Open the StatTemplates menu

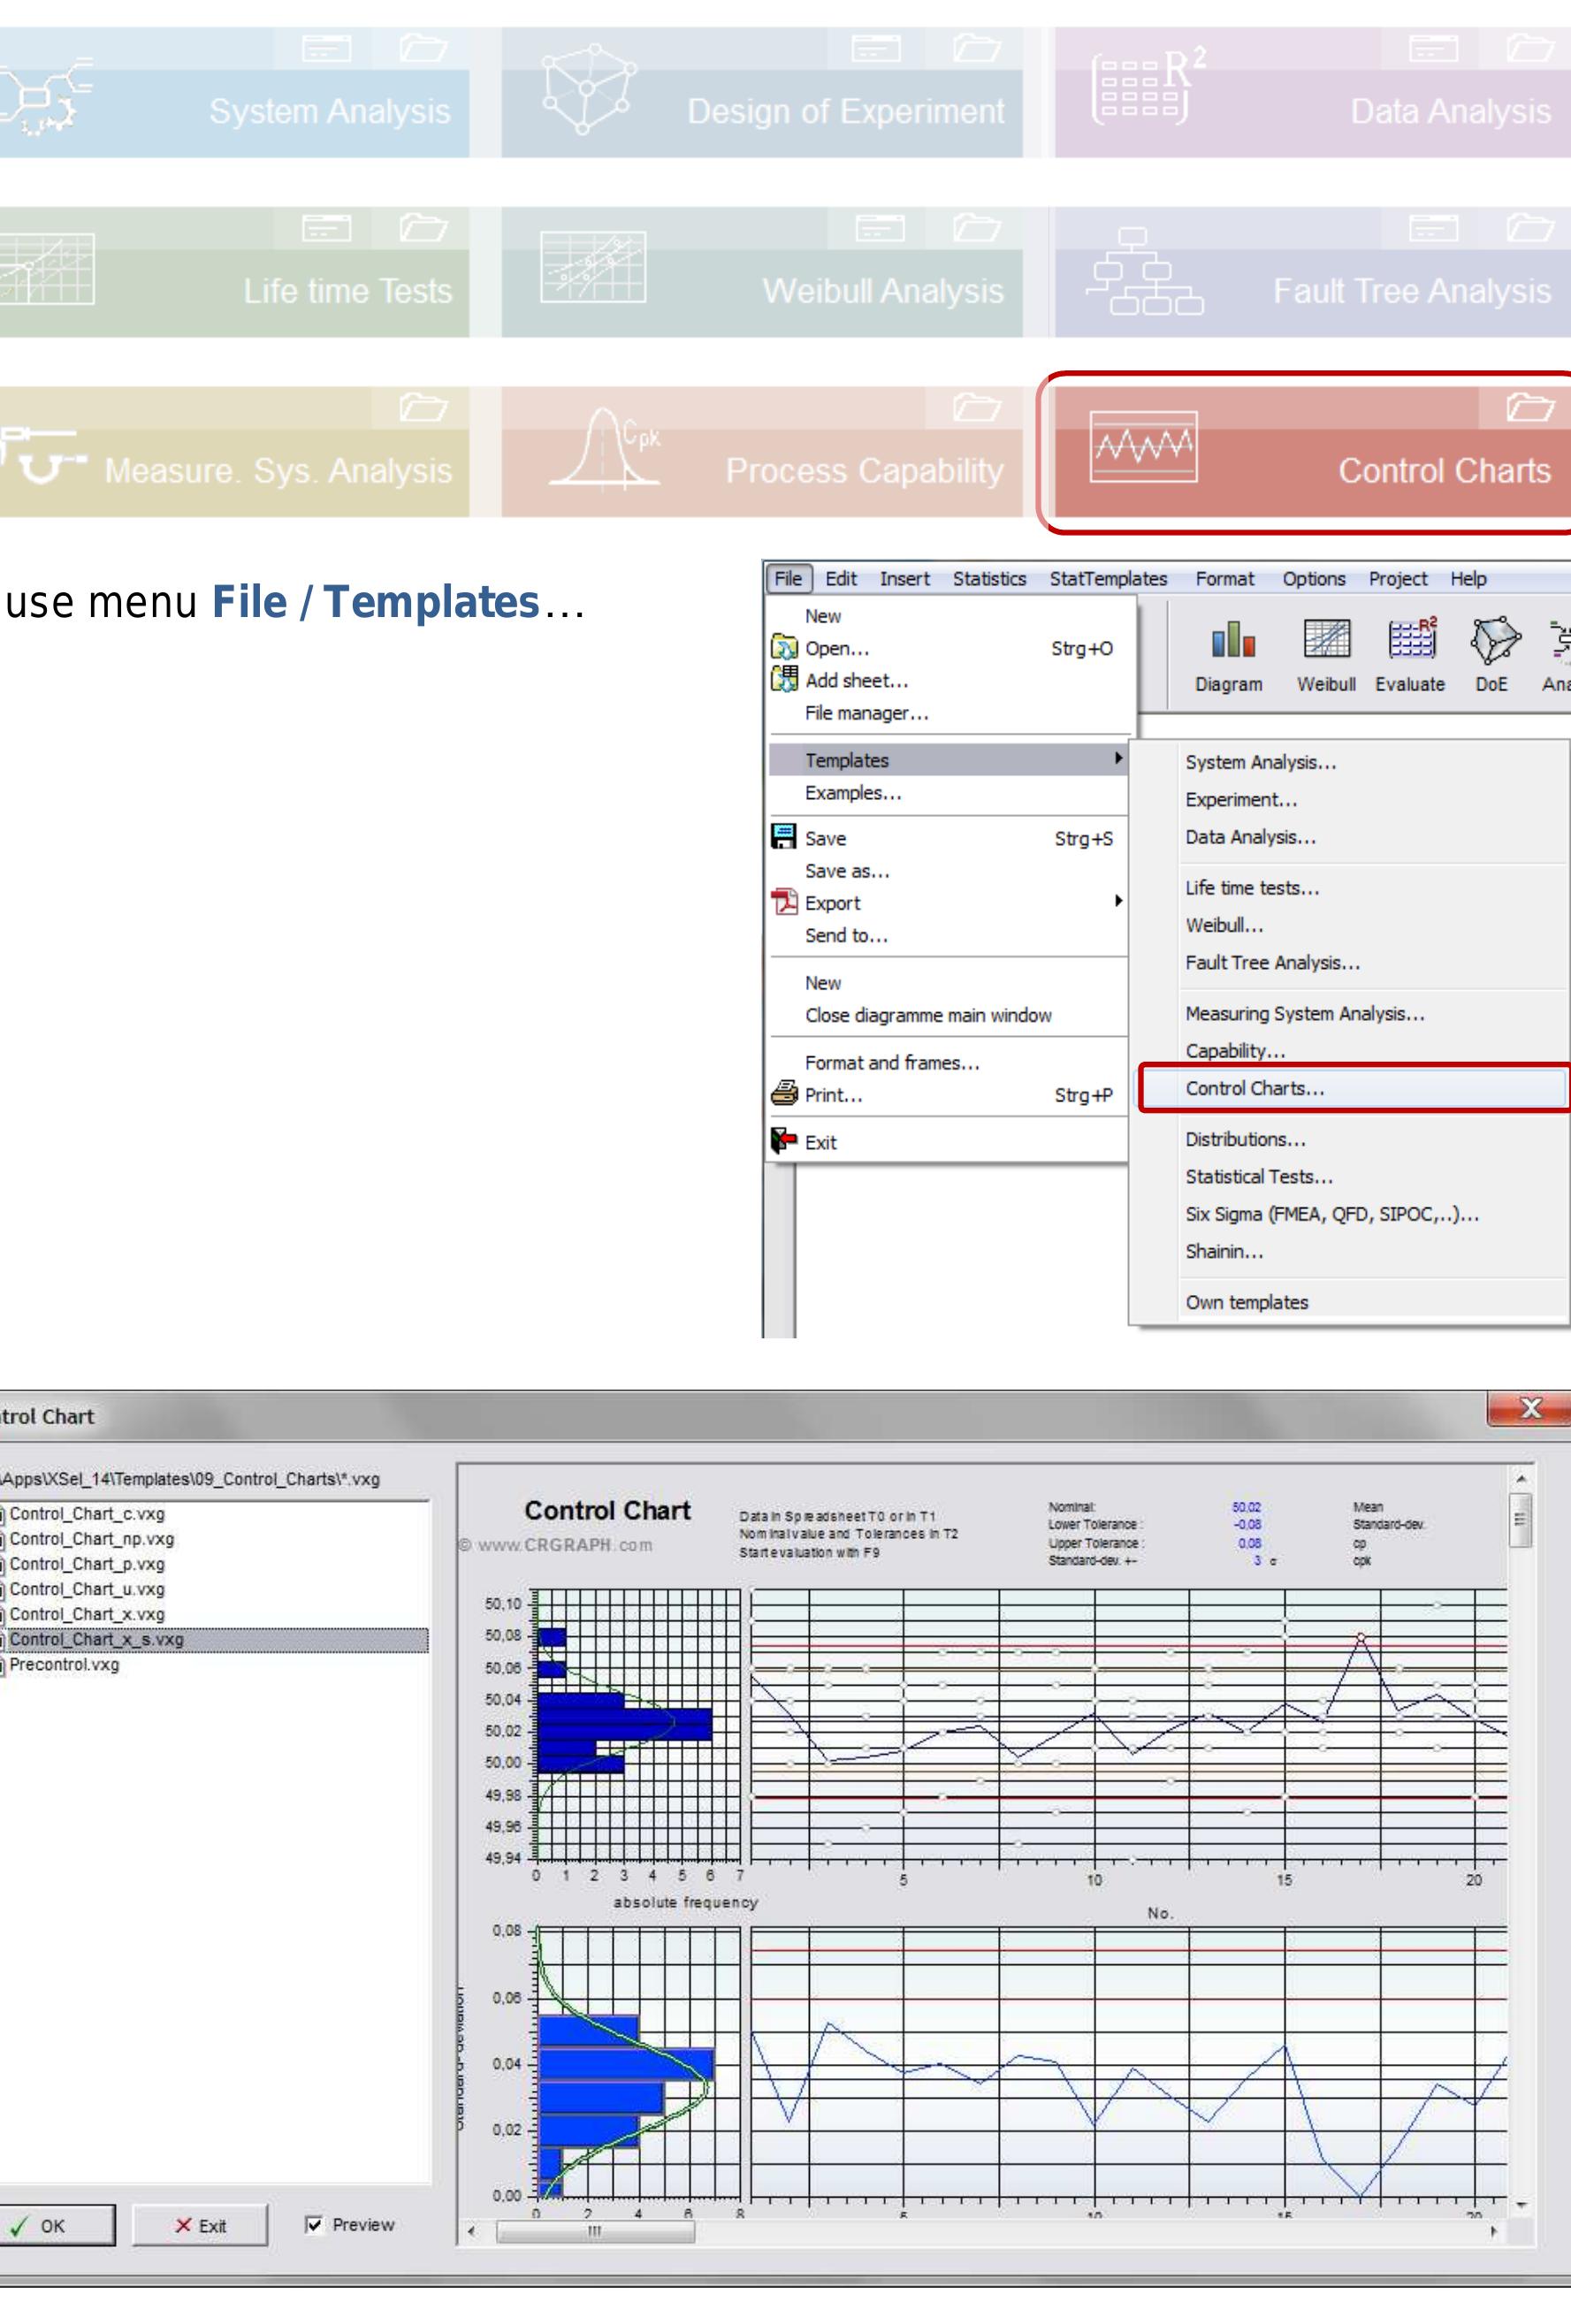1108,578
